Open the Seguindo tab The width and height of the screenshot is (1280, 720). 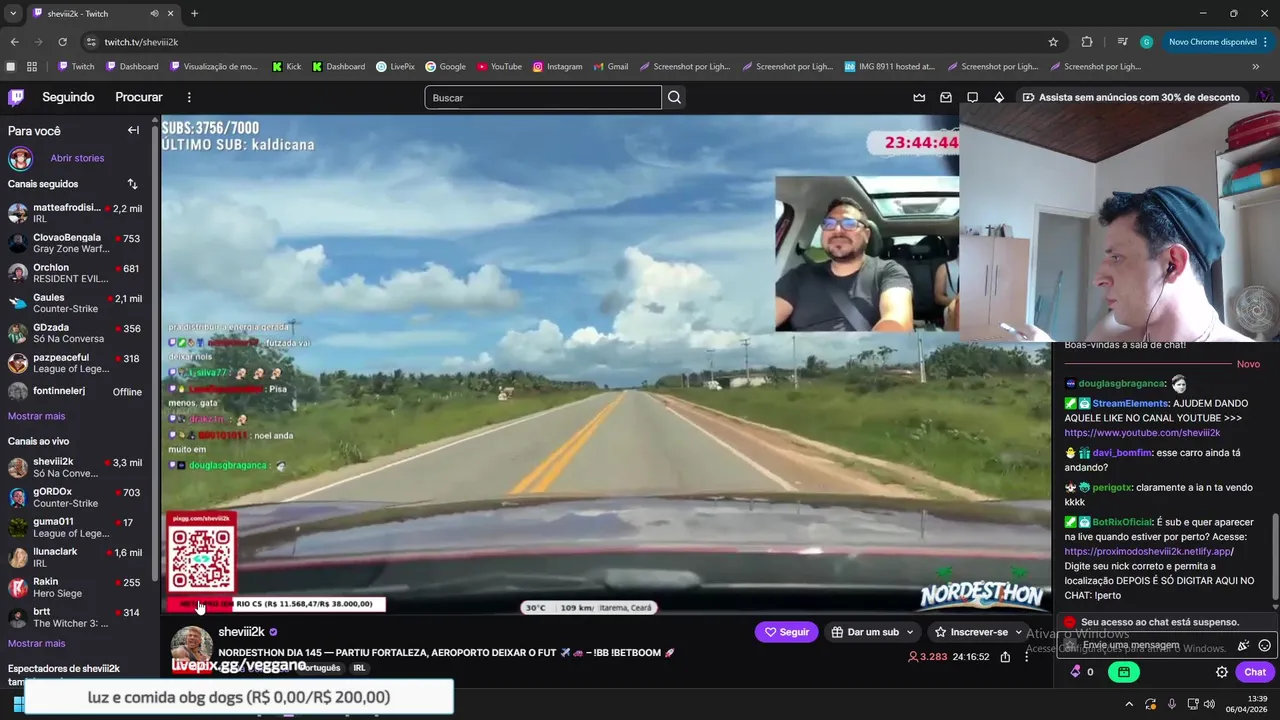point(68,97)
